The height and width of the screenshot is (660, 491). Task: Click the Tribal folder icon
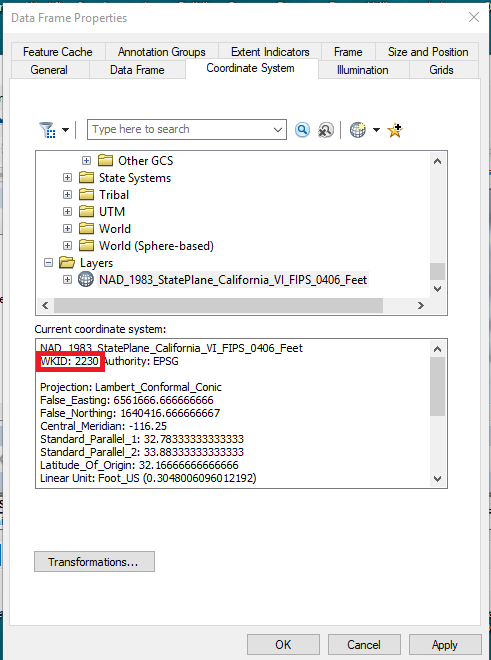click(86, 194)
